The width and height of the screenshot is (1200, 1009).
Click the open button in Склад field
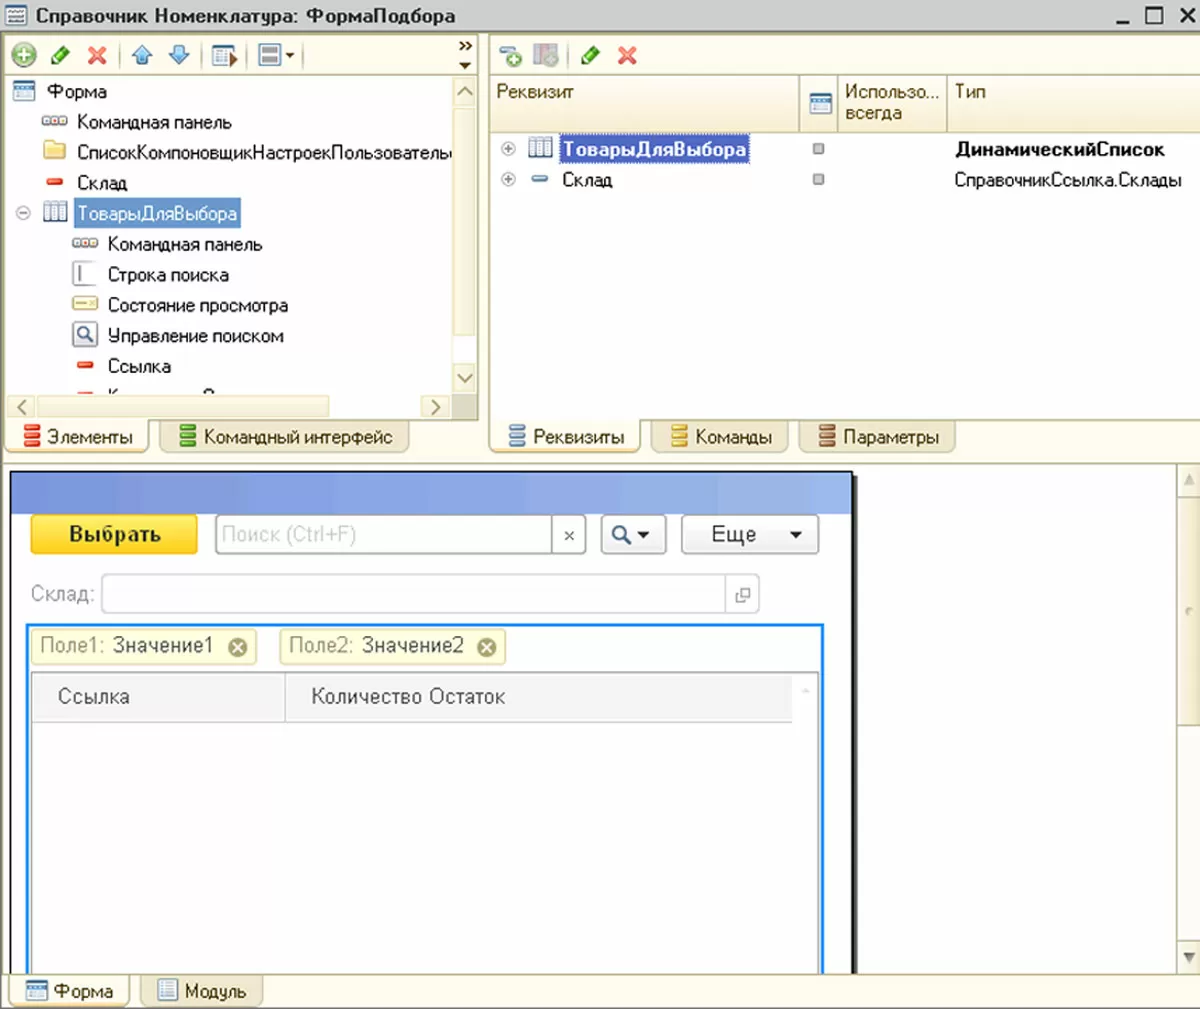pyautogui.click(x=742, y=594)
